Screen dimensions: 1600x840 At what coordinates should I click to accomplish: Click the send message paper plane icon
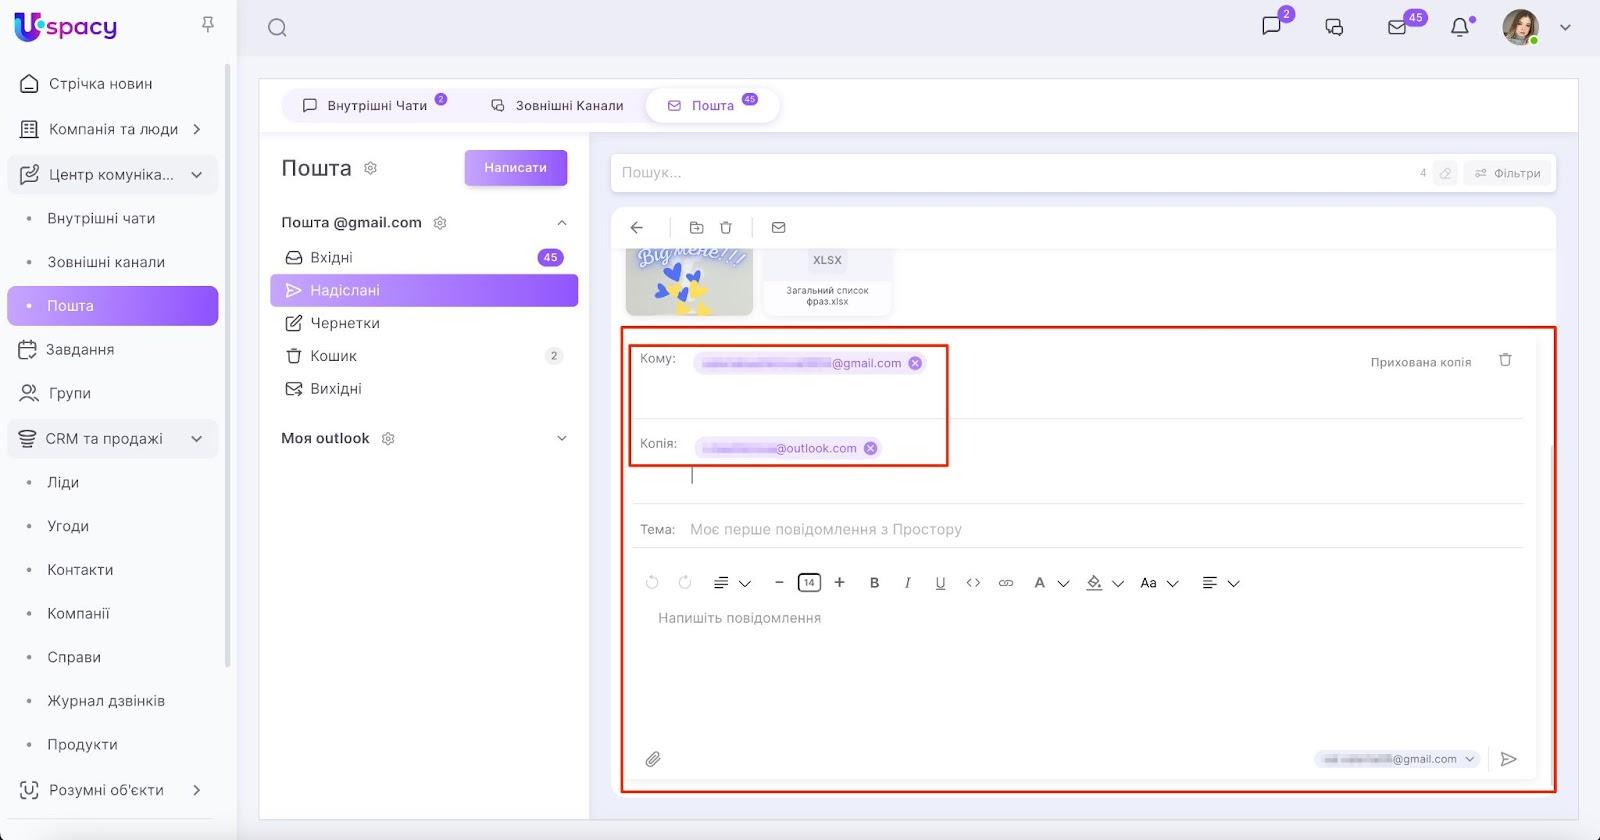[x=1509, y=759]
